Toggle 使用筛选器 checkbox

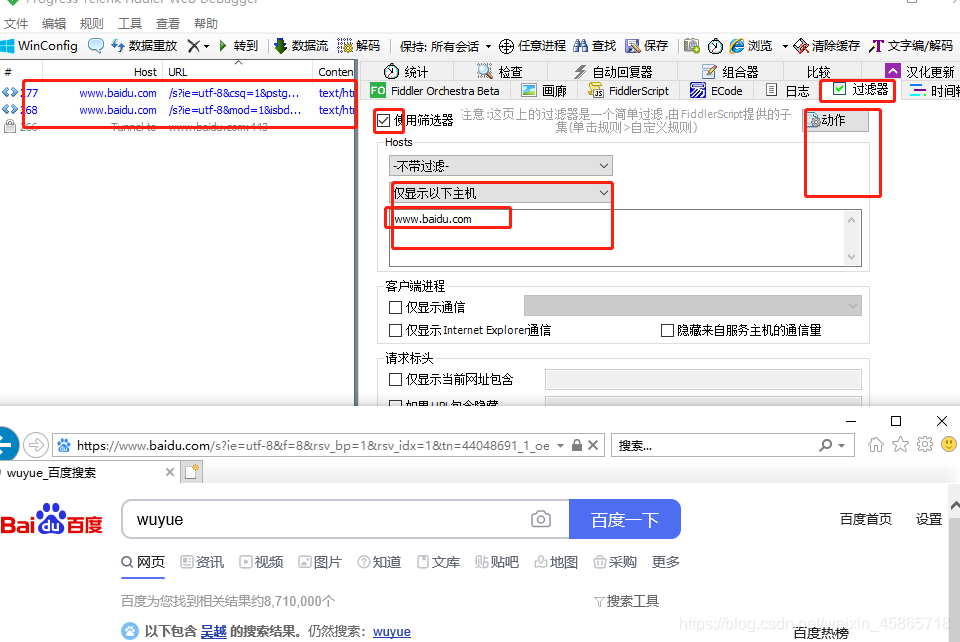pyautogui.click(x=383, y=121)
